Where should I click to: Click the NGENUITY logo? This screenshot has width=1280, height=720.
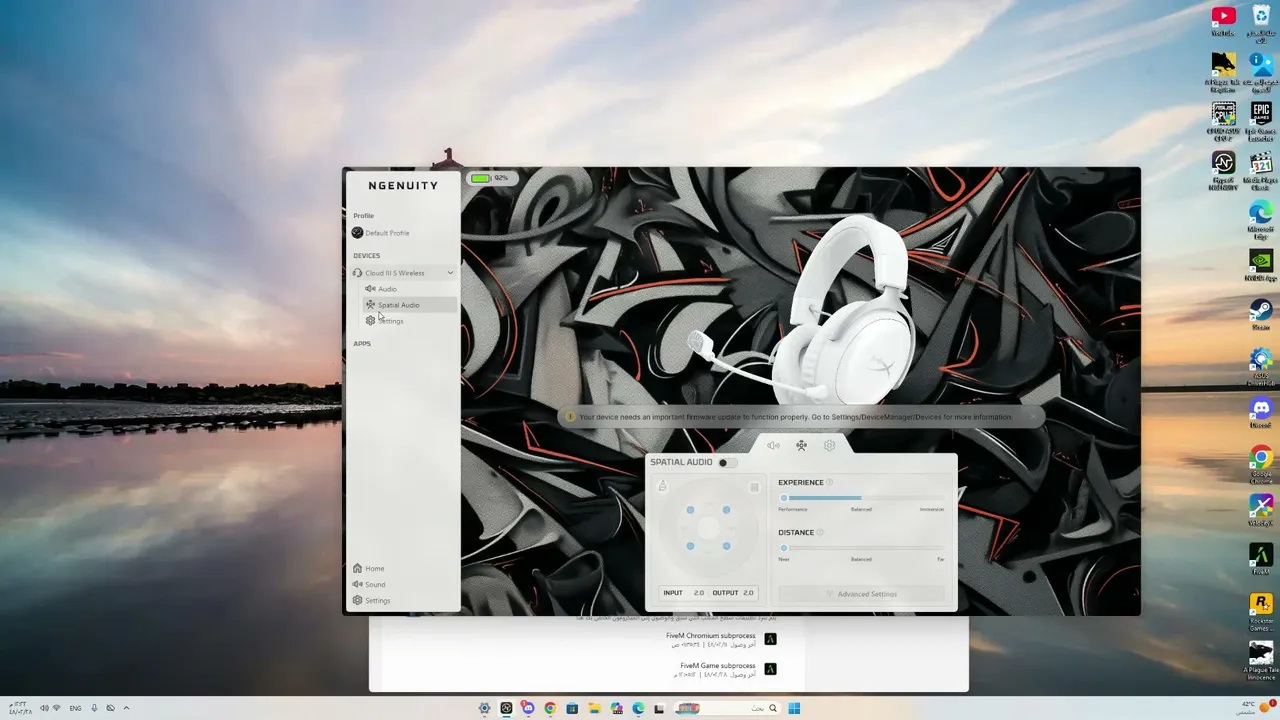[x=403, y=186]
